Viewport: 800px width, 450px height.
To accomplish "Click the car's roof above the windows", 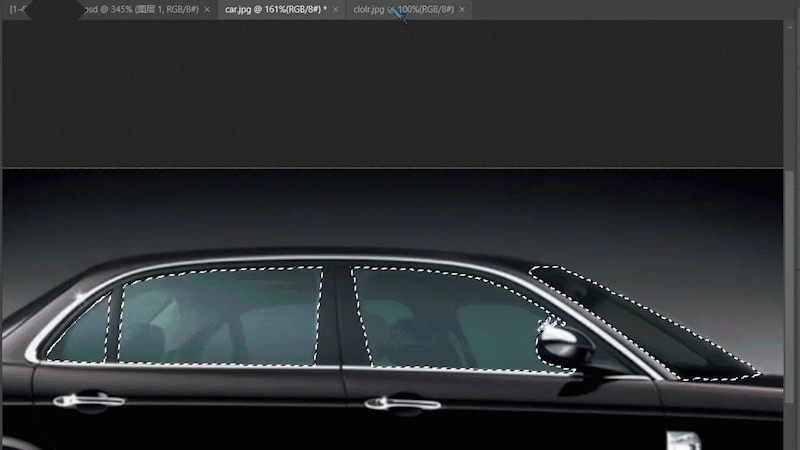I will (300, 256).
